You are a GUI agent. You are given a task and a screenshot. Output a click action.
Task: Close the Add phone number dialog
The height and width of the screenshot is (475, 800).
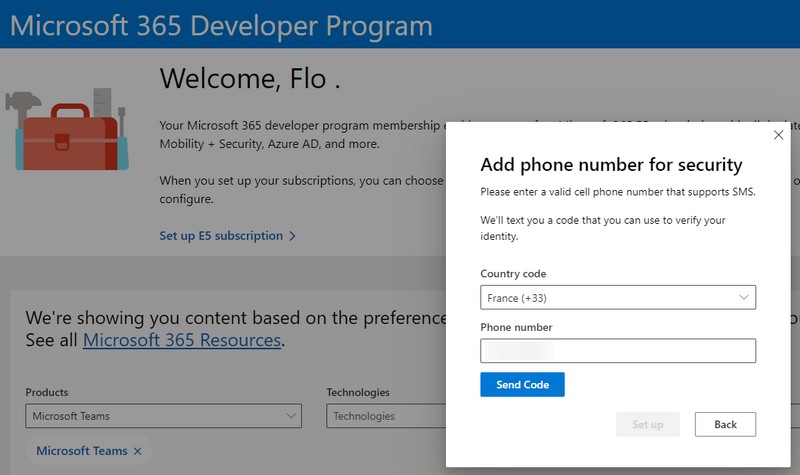pyautogui.click(x=779, y=135)
